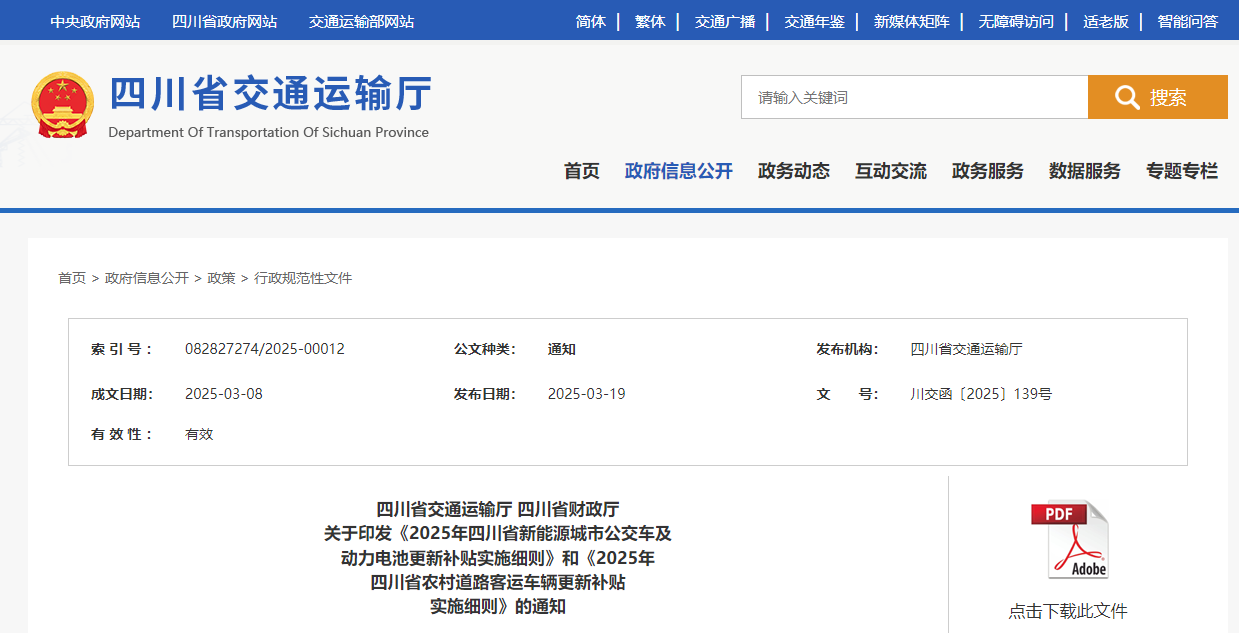Open the 政务动态 navigation item
Viewport: 1239px width, 633px height.
tap(794, 171)
